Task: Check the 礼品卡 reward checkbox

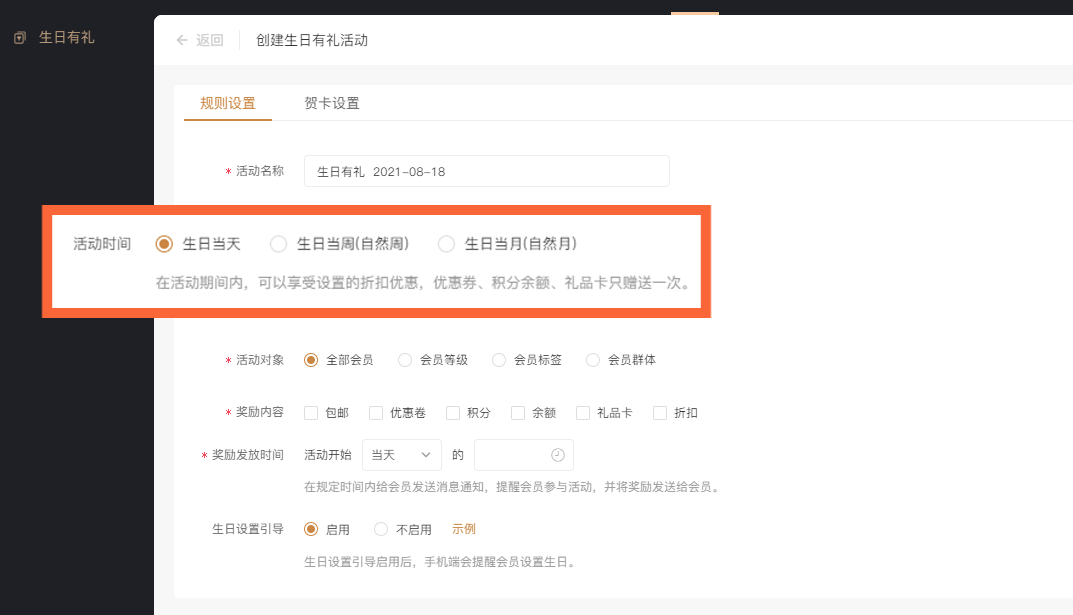Action: [582, 413]
